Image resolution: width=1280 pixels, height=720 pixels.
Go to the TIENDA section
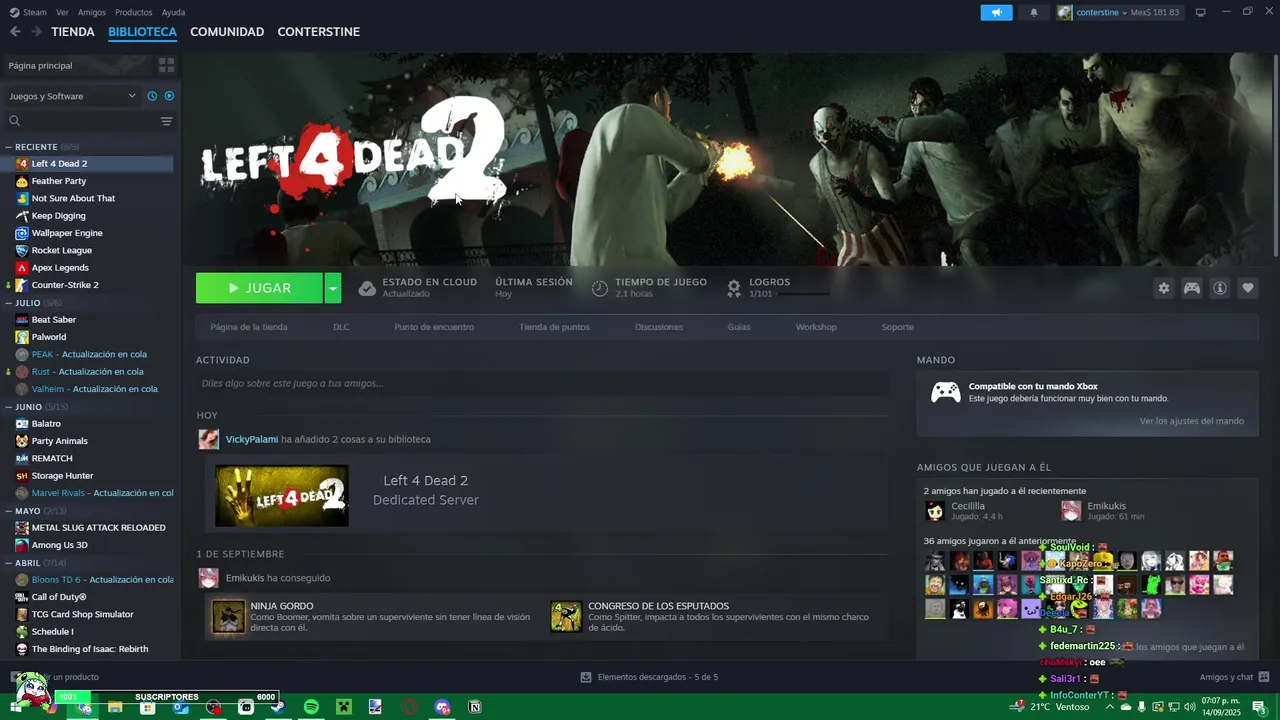pos(73,32)
